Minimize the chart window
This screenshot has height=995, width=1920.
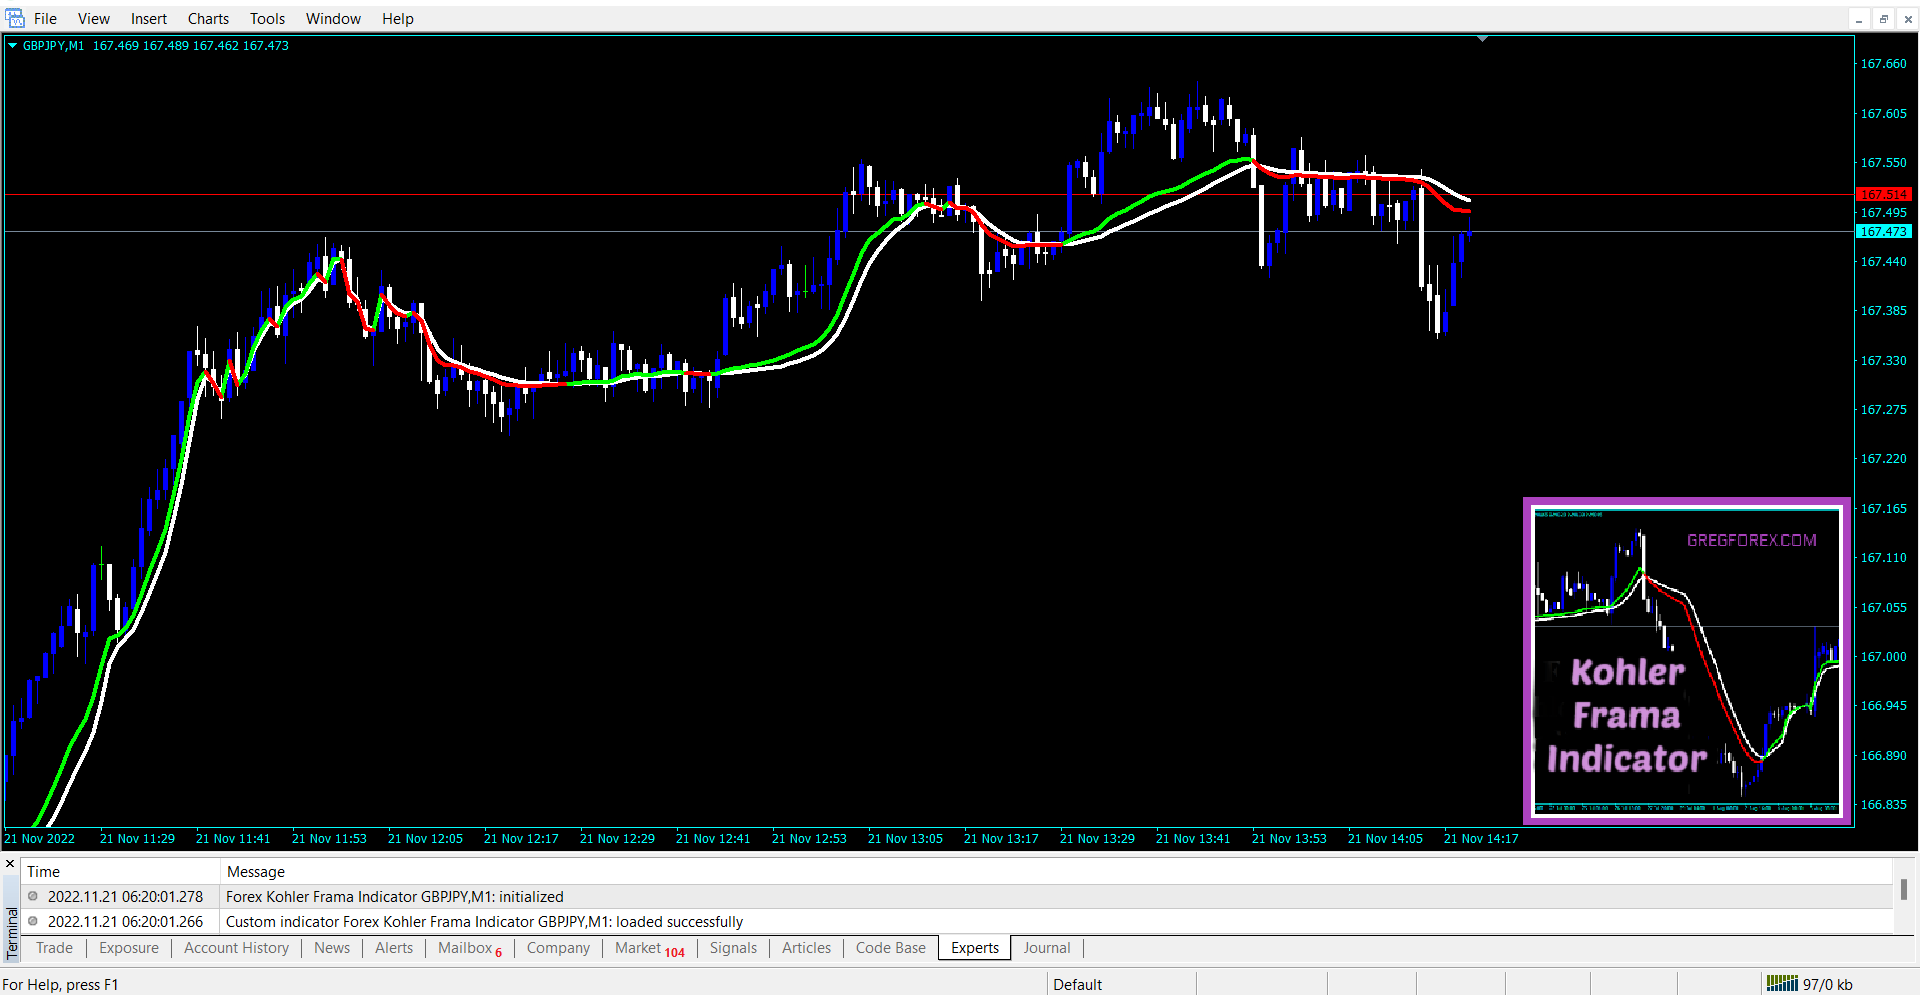[x=1859, y=19]
